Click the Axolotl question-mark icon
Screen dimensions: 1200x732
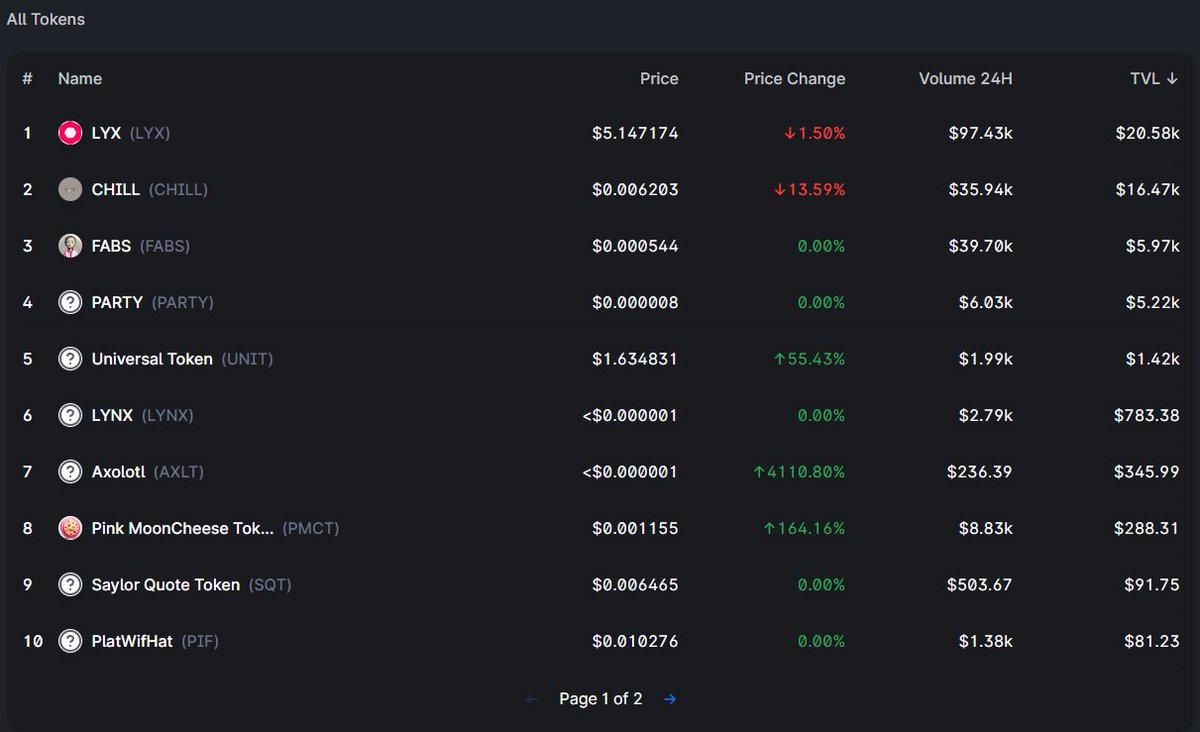[70, 472]
